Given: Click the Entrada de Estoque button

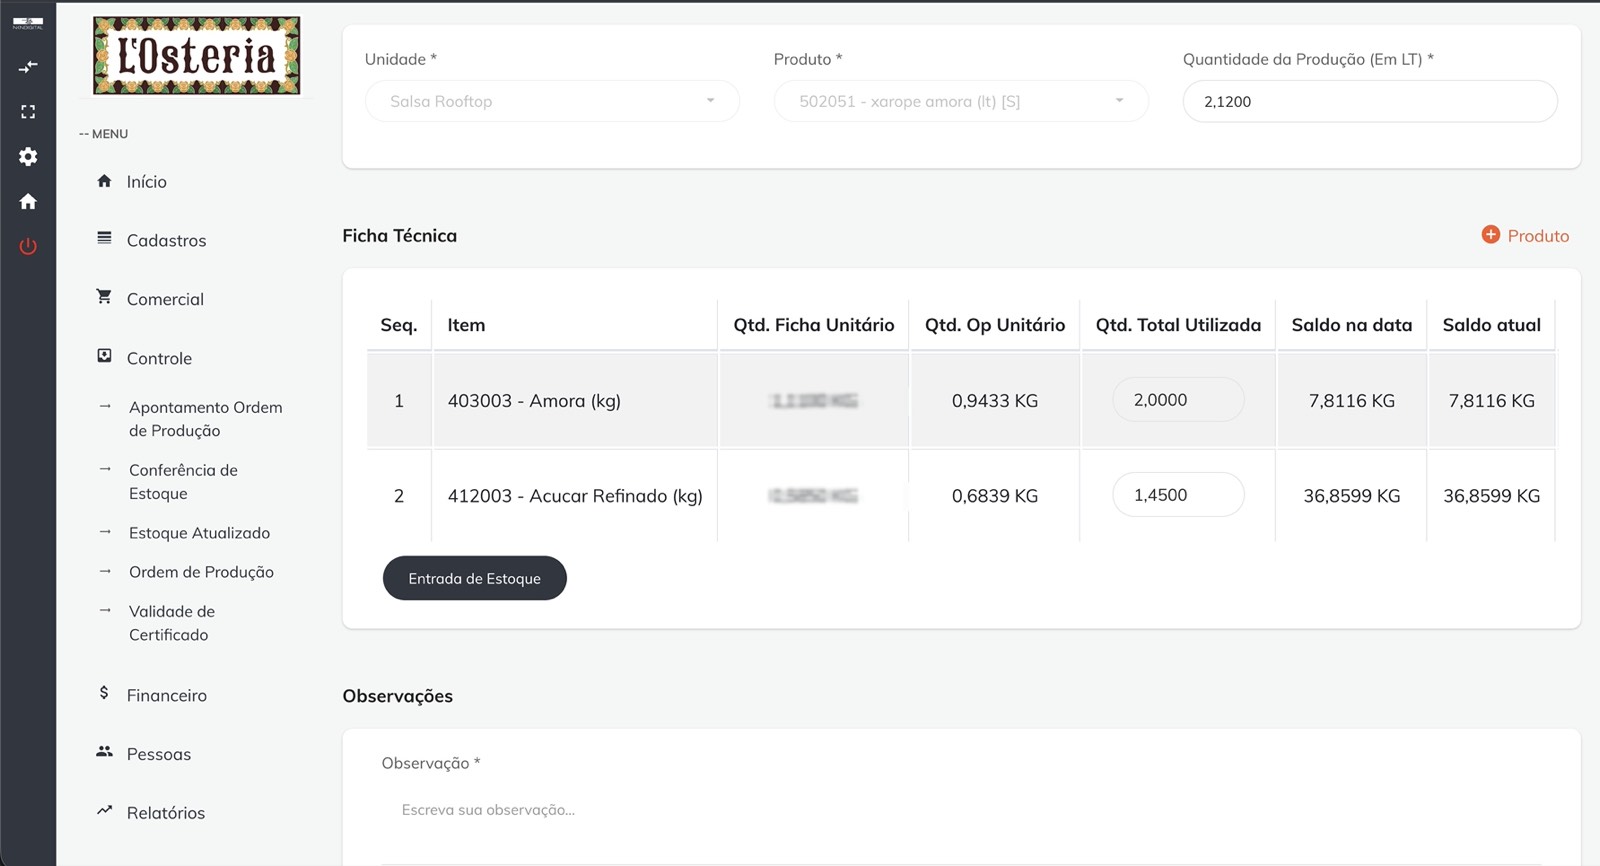Looking at the screenshot, I should coord(475,578).
